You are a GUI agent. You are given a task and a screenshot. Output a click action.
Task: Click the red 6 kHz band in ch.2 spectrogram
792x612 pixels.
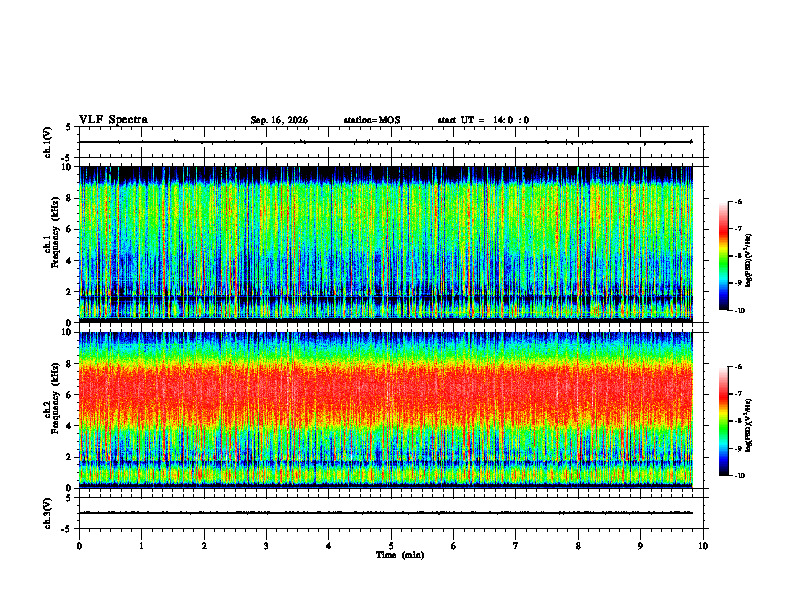tap(386, 391)
